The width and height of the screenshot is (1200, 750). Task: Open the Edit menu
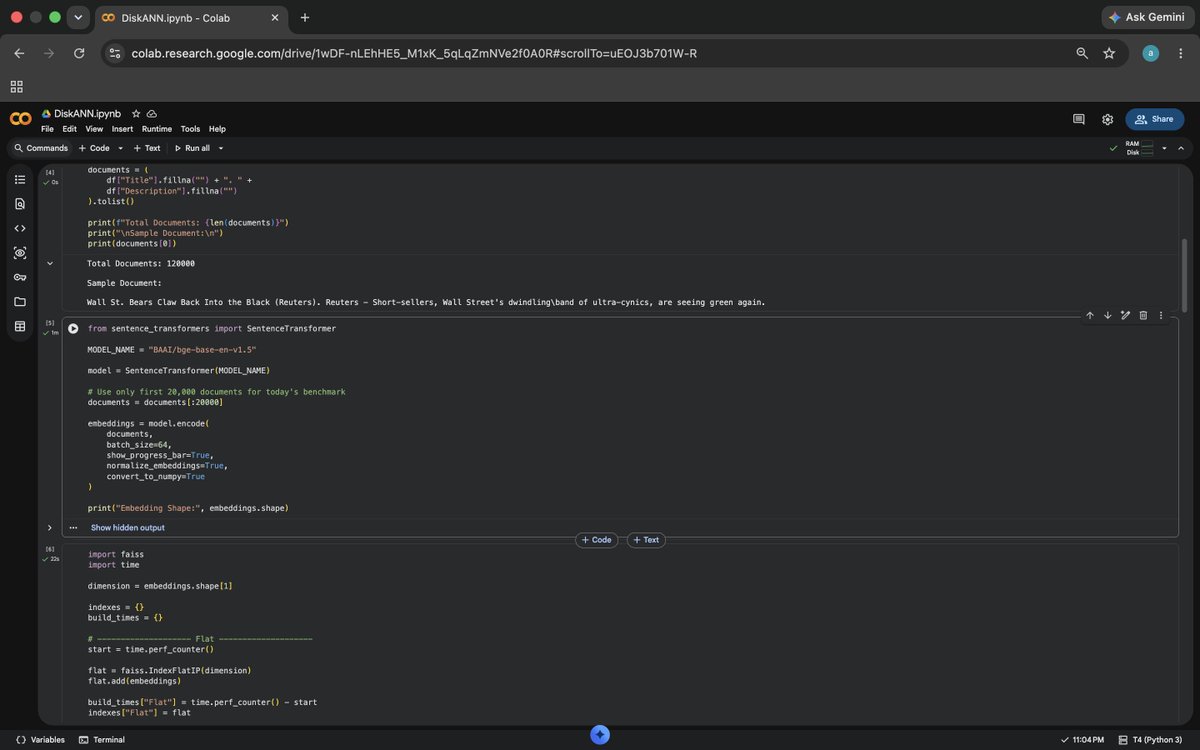(x=69, y=129)
